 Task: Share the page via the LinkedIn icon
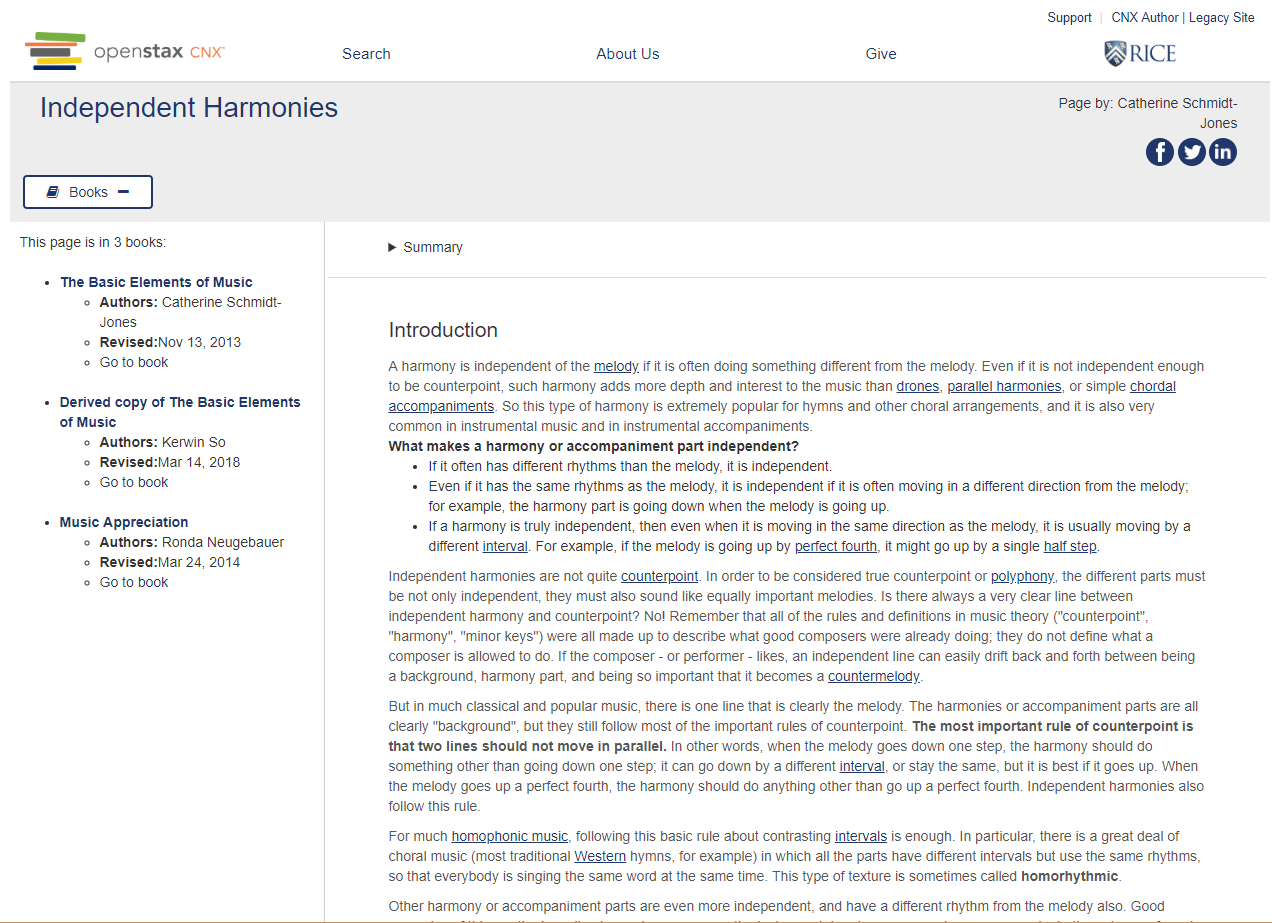[x=1222, y=151]
